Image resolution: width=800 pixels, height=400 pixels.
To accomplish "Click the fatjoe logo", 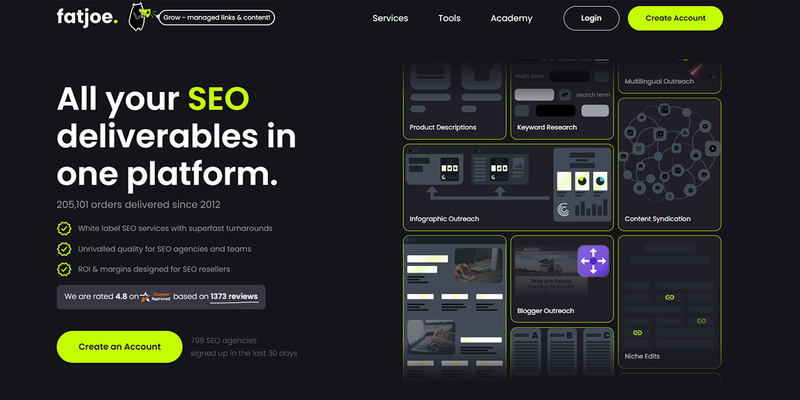I will point(87,17).
